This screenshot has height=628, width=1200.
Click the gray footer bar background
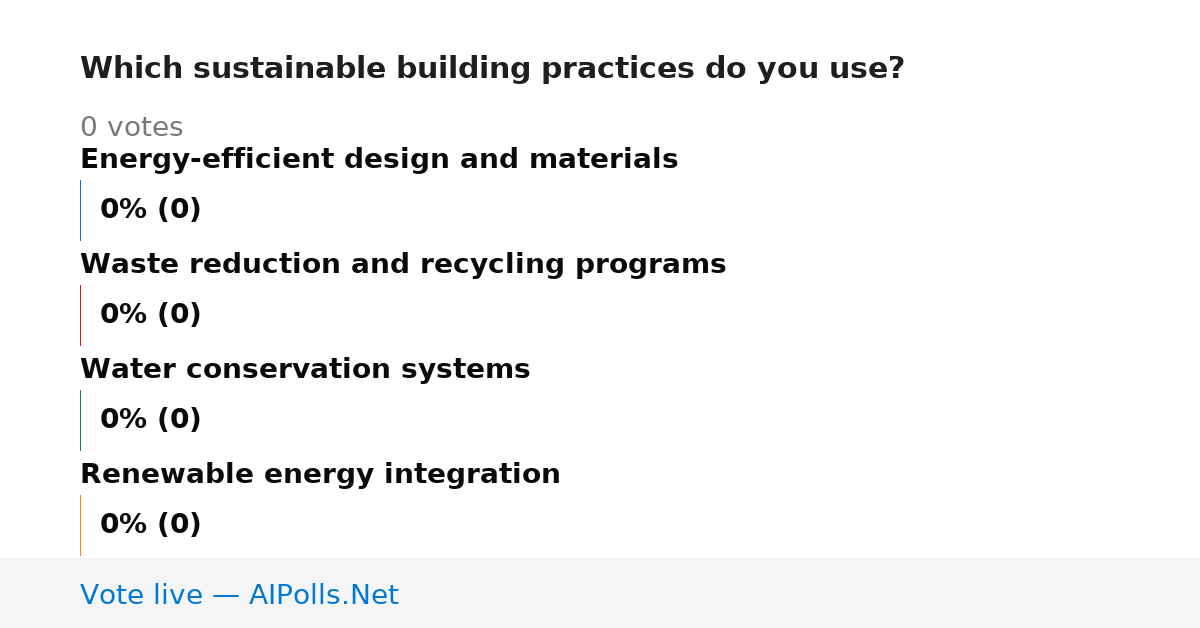point(800,593)
